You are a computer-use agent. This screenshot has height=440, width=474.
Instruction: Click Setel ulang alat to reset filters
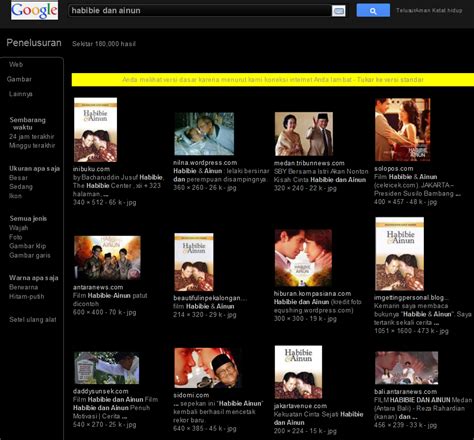pyautogui.click(x=33, y=319)
